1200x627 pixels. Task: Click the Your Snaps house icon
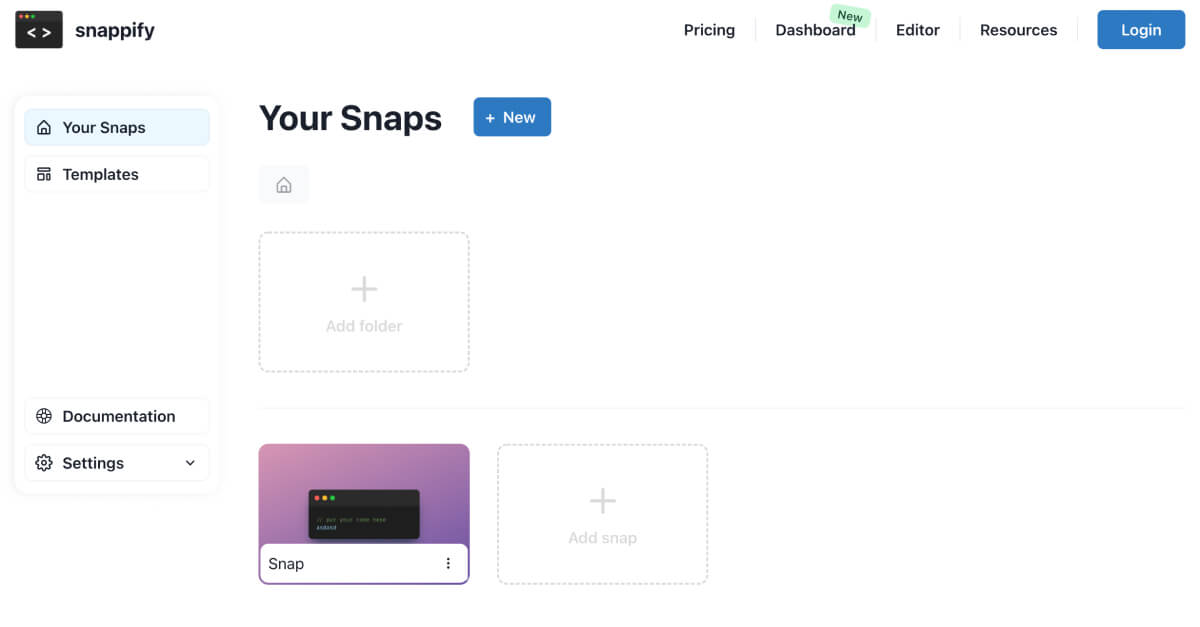[x=44, y=128]
